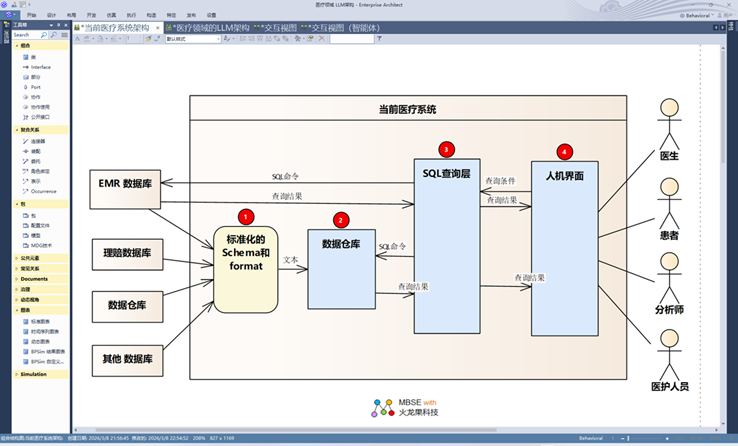Open the 设计 ribbon menu
This screenshot has width=738, height=446.
[x=51, y=16]
